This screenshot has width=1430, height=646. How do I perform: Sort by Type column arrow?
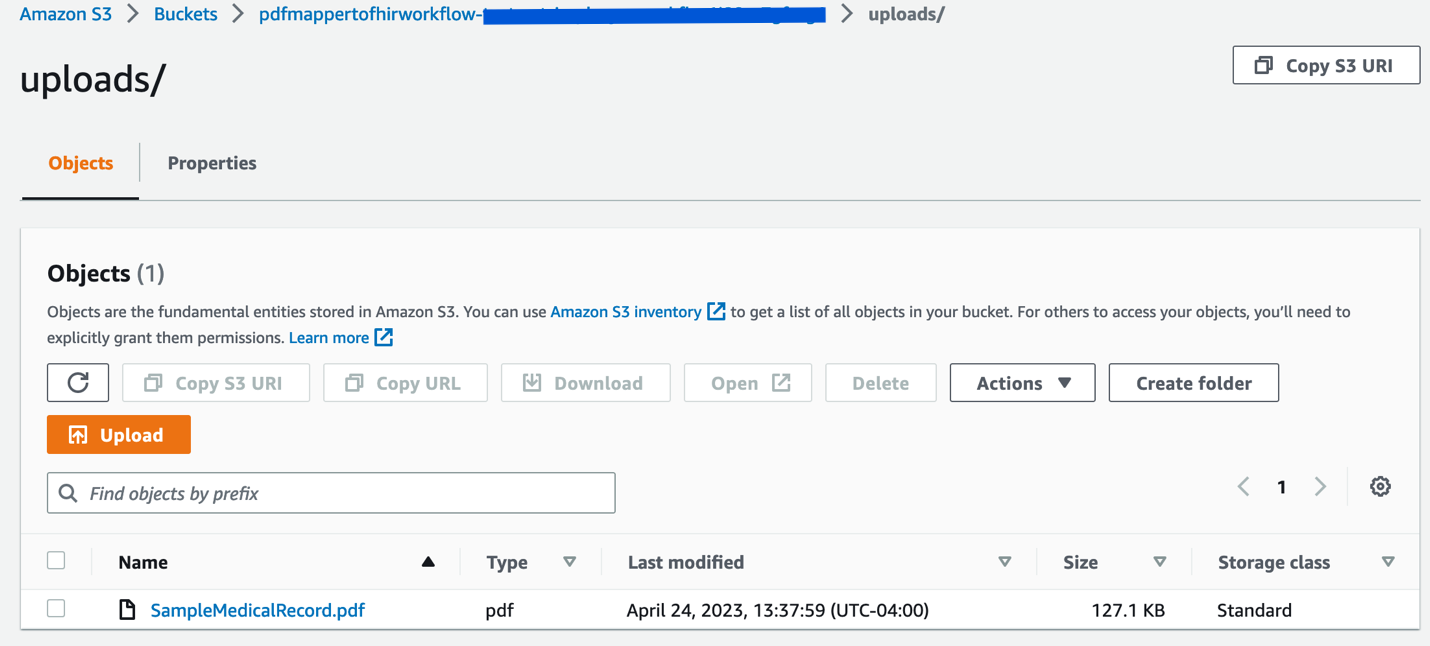pos(570,562)
